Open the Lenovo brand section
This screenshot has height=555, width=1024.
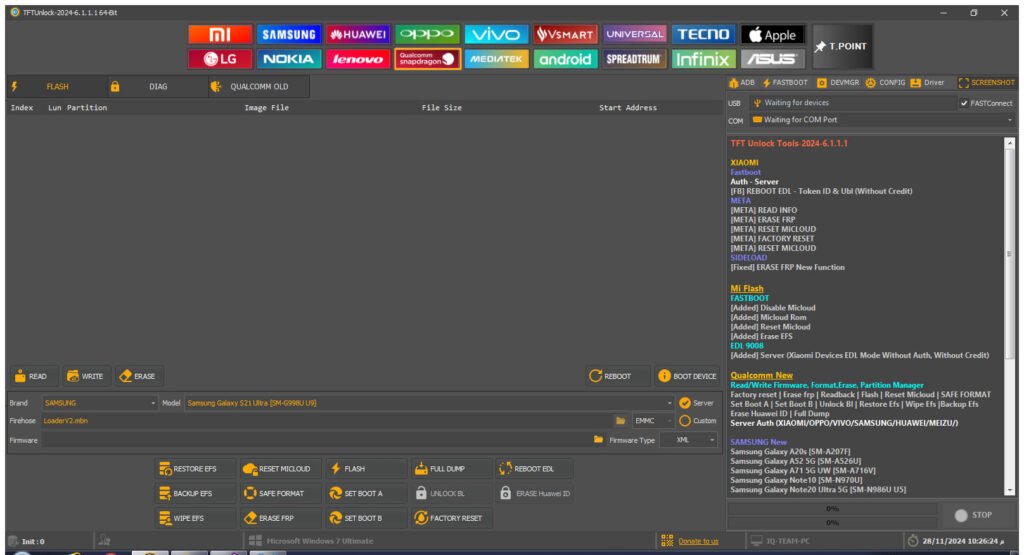[x=358, y=59]
